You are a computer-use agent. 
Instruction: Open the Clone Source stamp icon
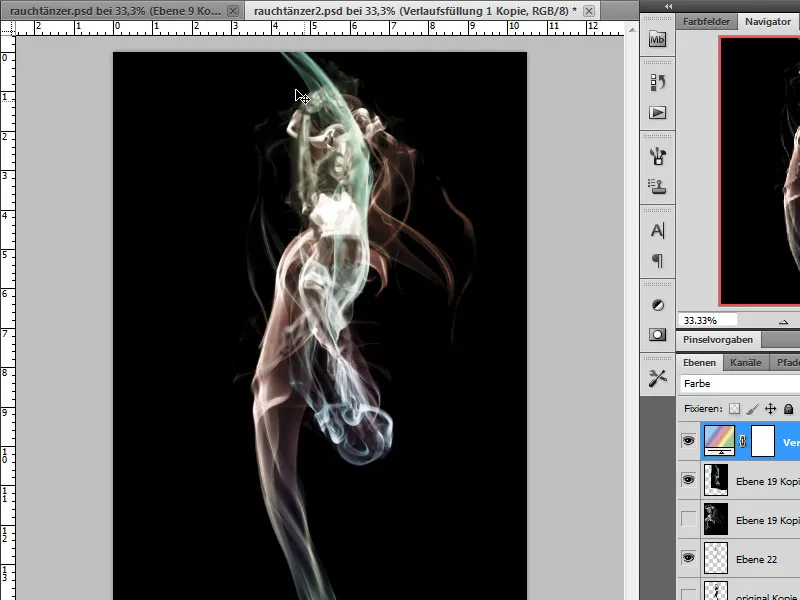coord(657,187)
